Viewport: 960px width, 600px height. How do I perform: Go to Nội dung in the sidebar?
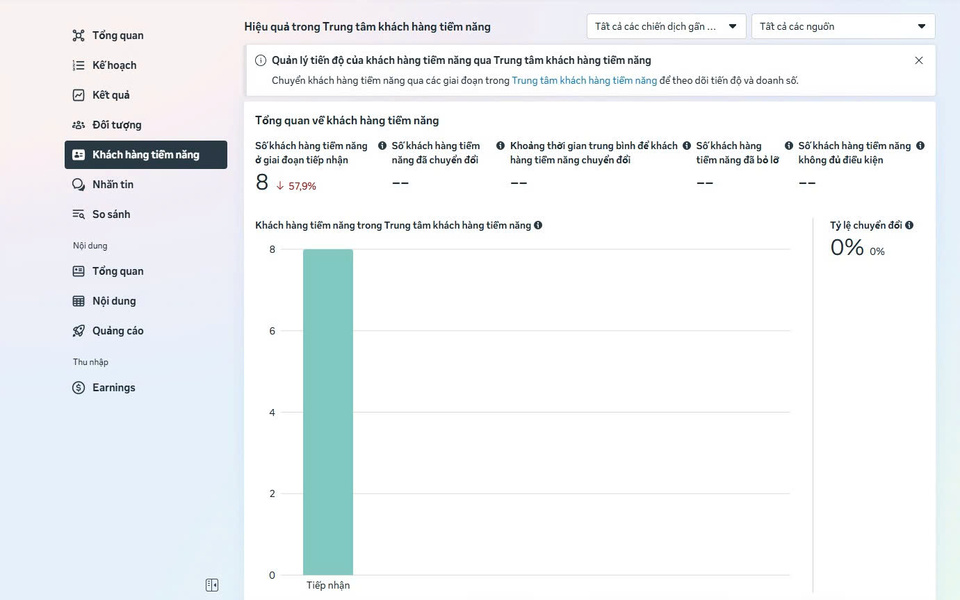114,301
